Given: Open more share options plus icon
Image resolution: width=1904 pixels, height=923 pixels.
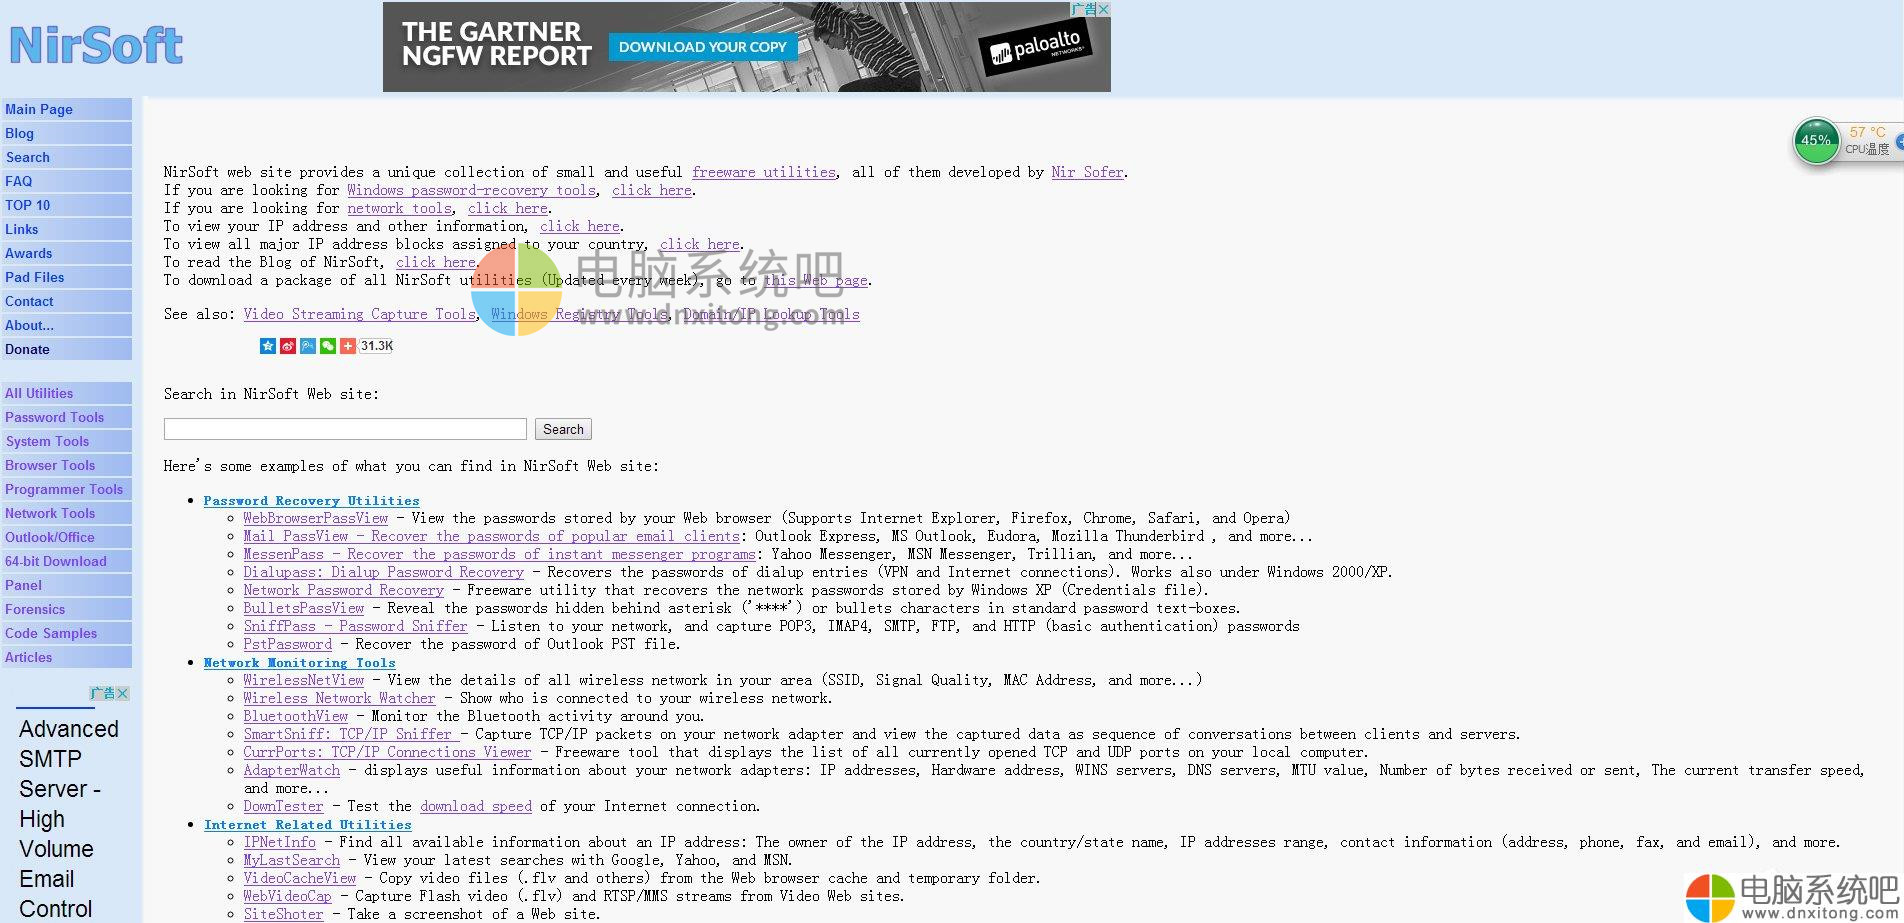Looking at the screenshot, I should tap(347, 346).
